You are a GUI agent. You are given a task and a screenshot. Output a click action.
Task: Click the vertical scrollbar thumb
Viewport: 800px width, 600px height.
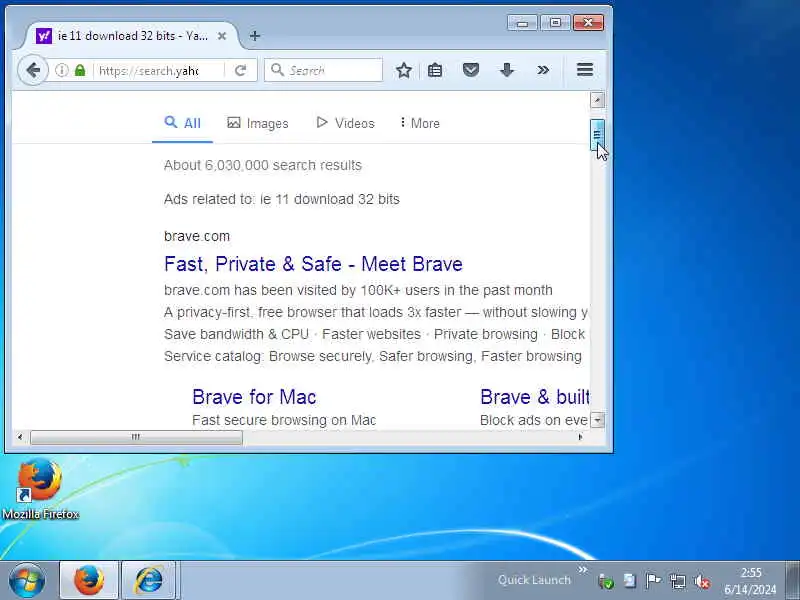597,135
